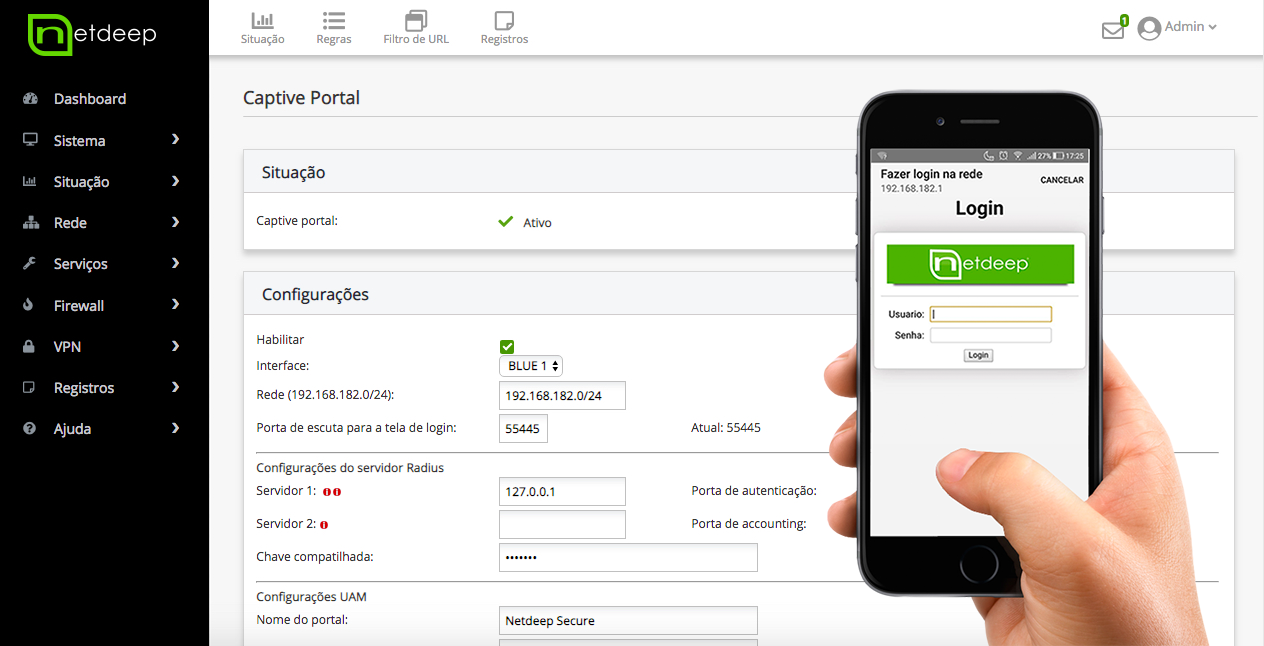Screen dimensions: 1264x646
Task: Open Regras list icon in top toolbar
Action: (333, 21)
